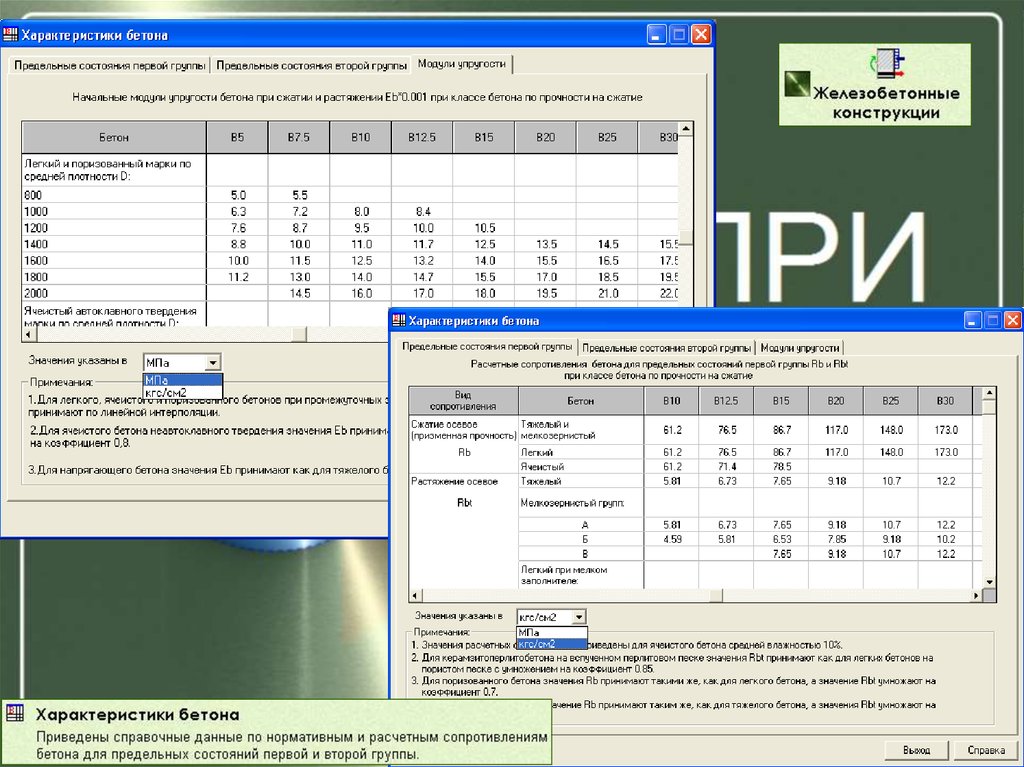1024x767 pixels.
Task: Select МПа in the Rb resistance window's units list
Action: (530, 632)
